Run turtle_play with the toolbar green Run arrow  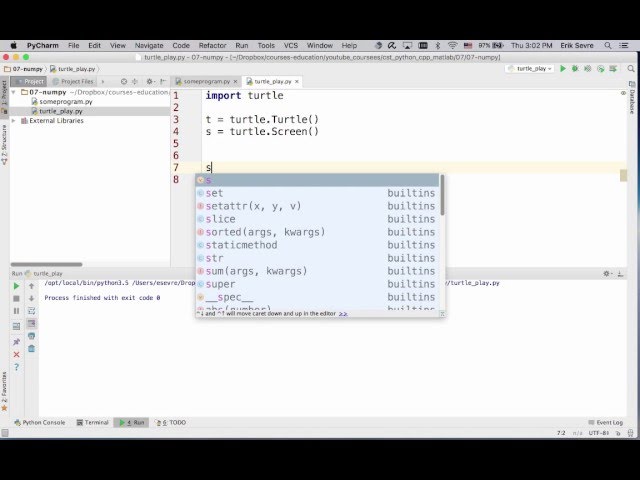[x=563, y=69]
